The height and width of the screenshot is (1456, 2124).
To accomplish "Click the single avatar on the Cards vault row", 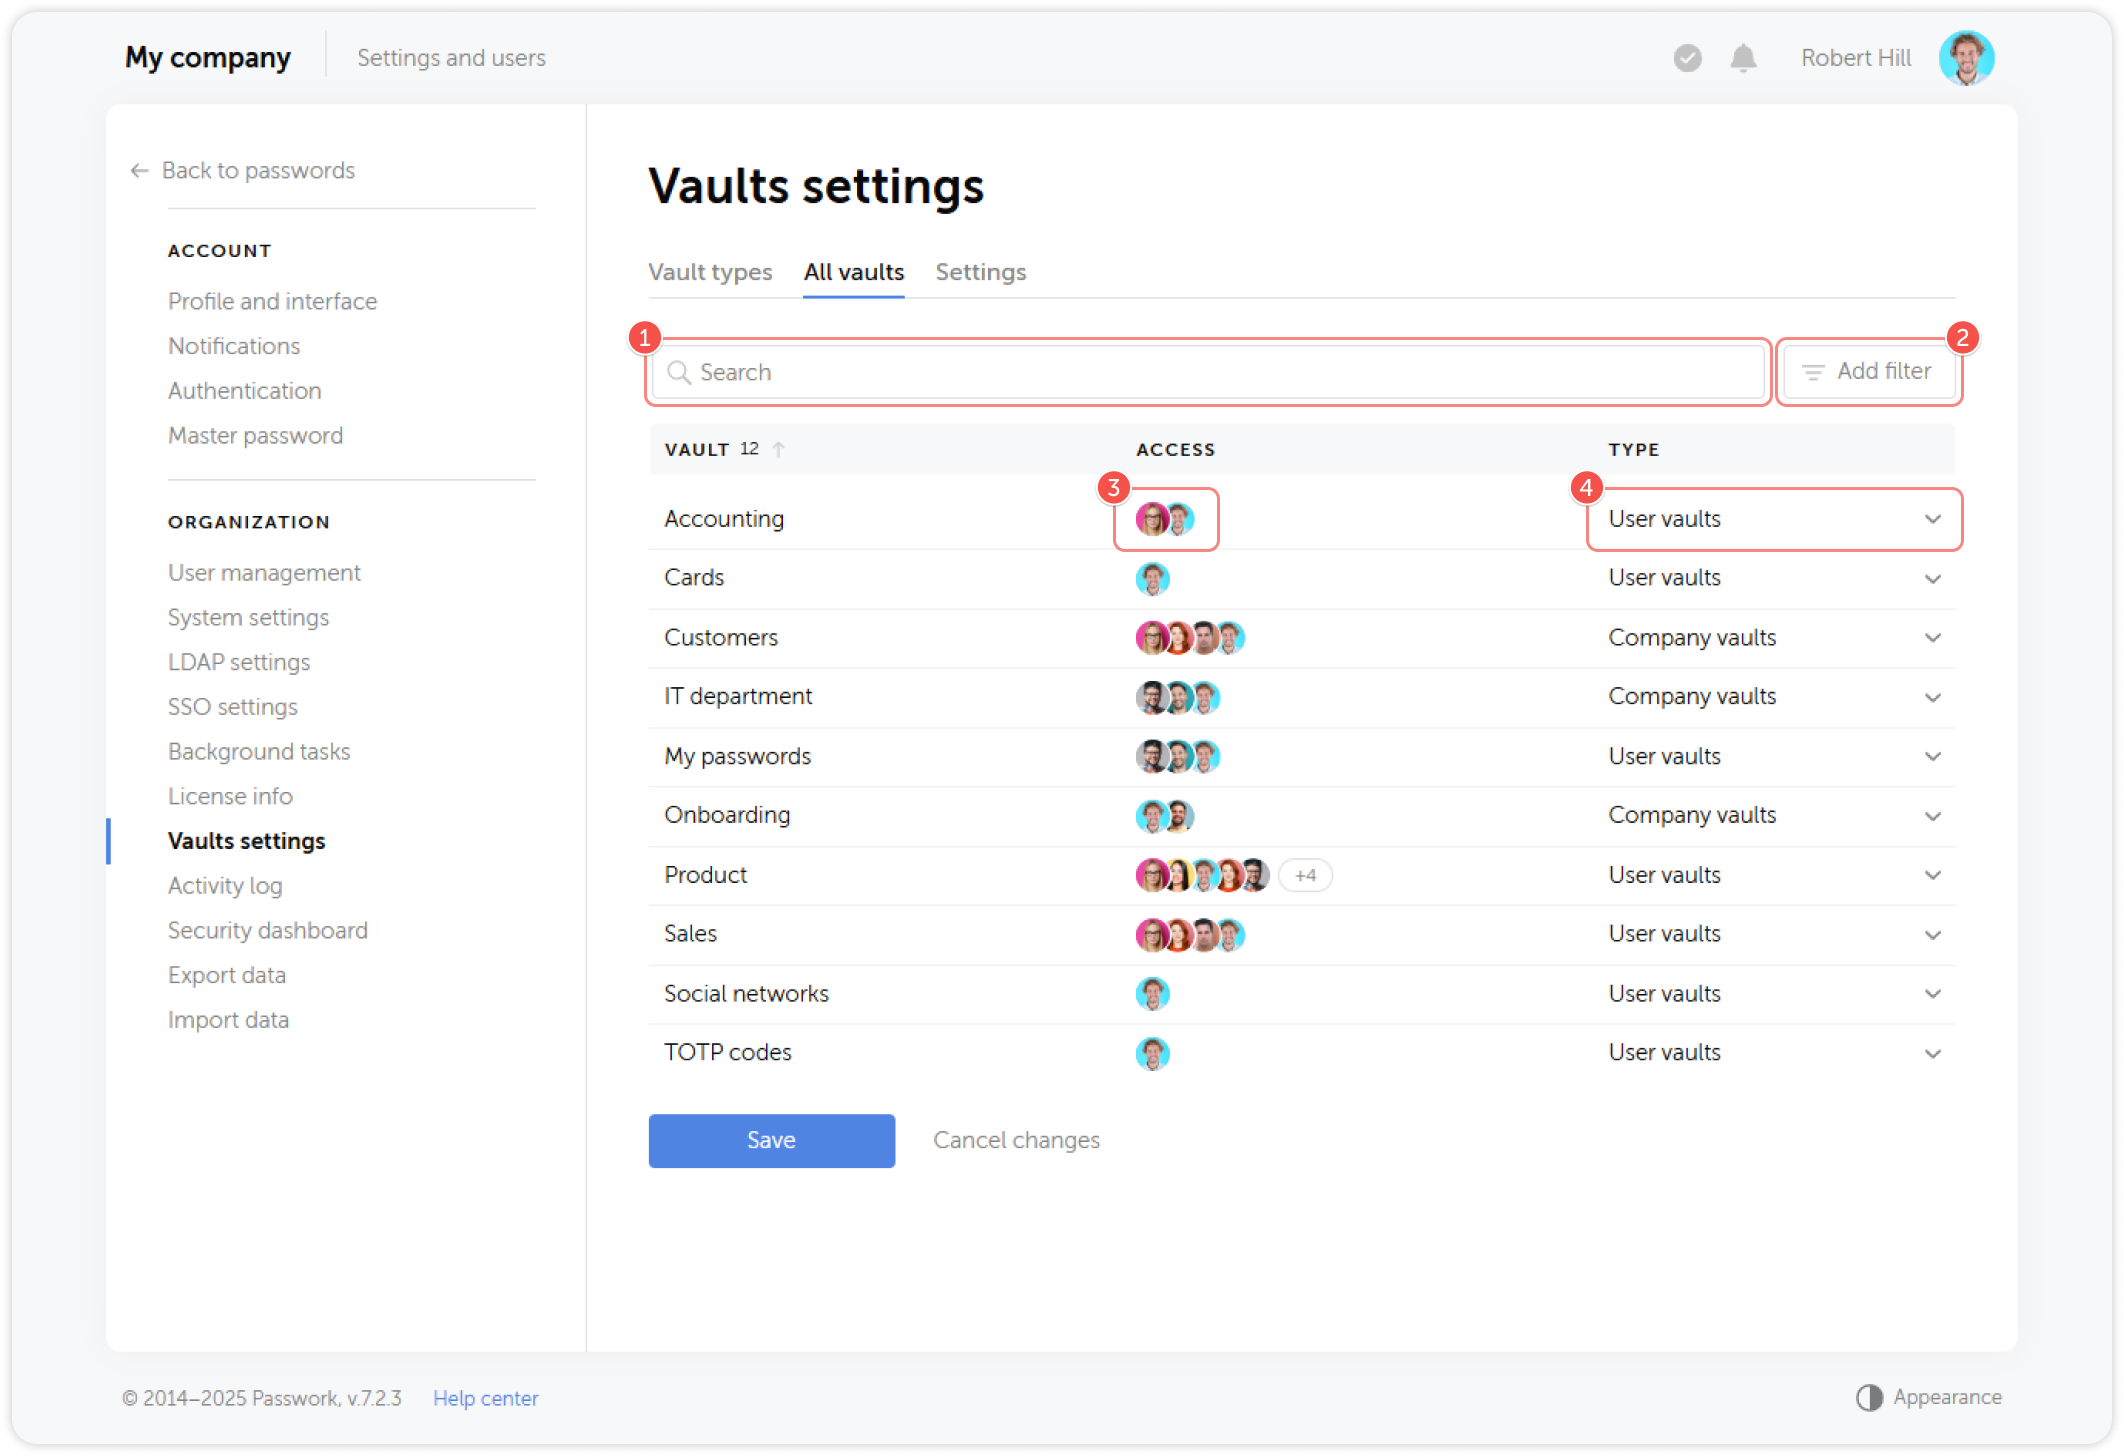I will coord(1152,578).
